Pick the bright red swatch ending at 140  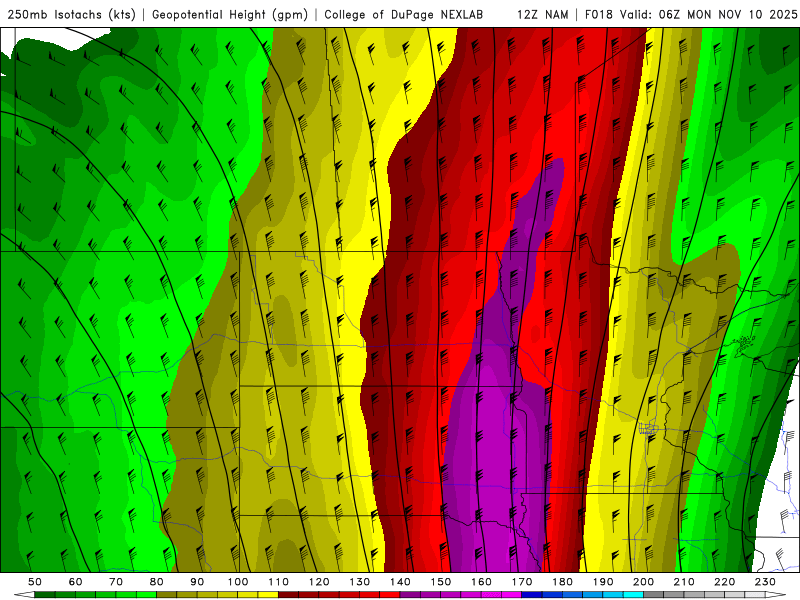click(390, 594)
